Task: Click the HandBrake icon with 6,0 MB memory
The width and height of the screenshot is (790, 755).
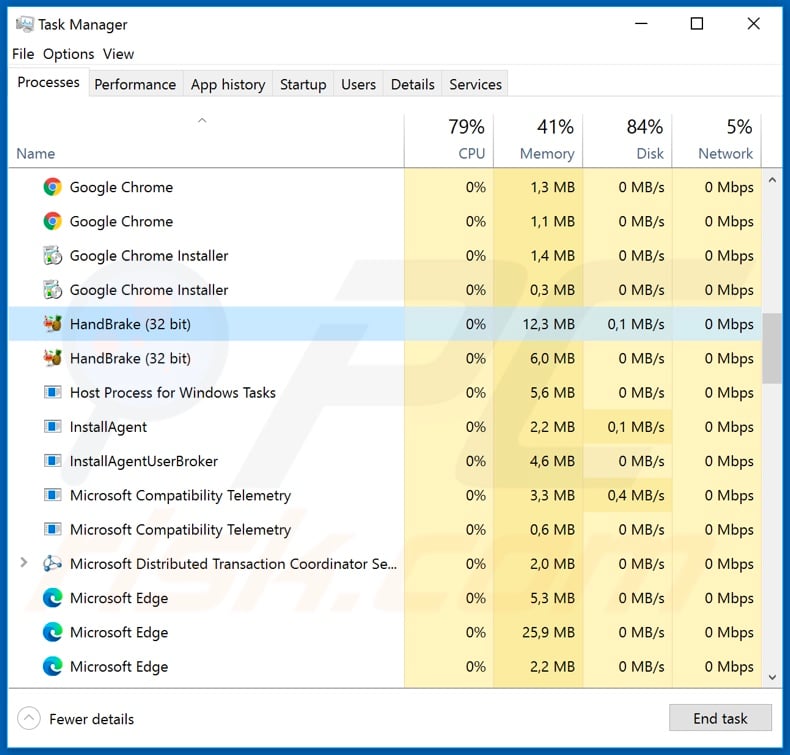Action: pyautogui.click(x=52, y=358)
